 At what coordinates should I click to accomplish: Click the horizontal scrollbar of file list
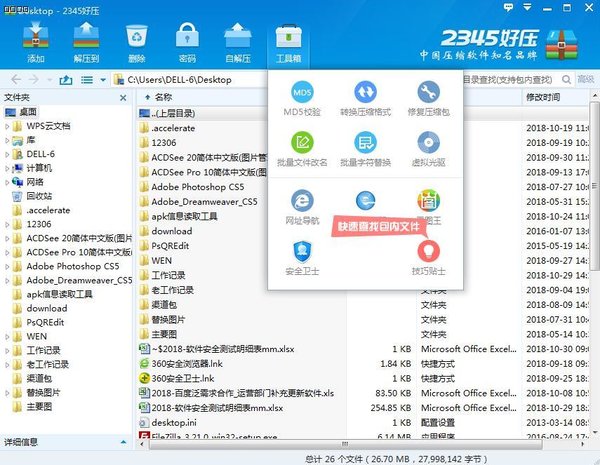pos(345,444)
